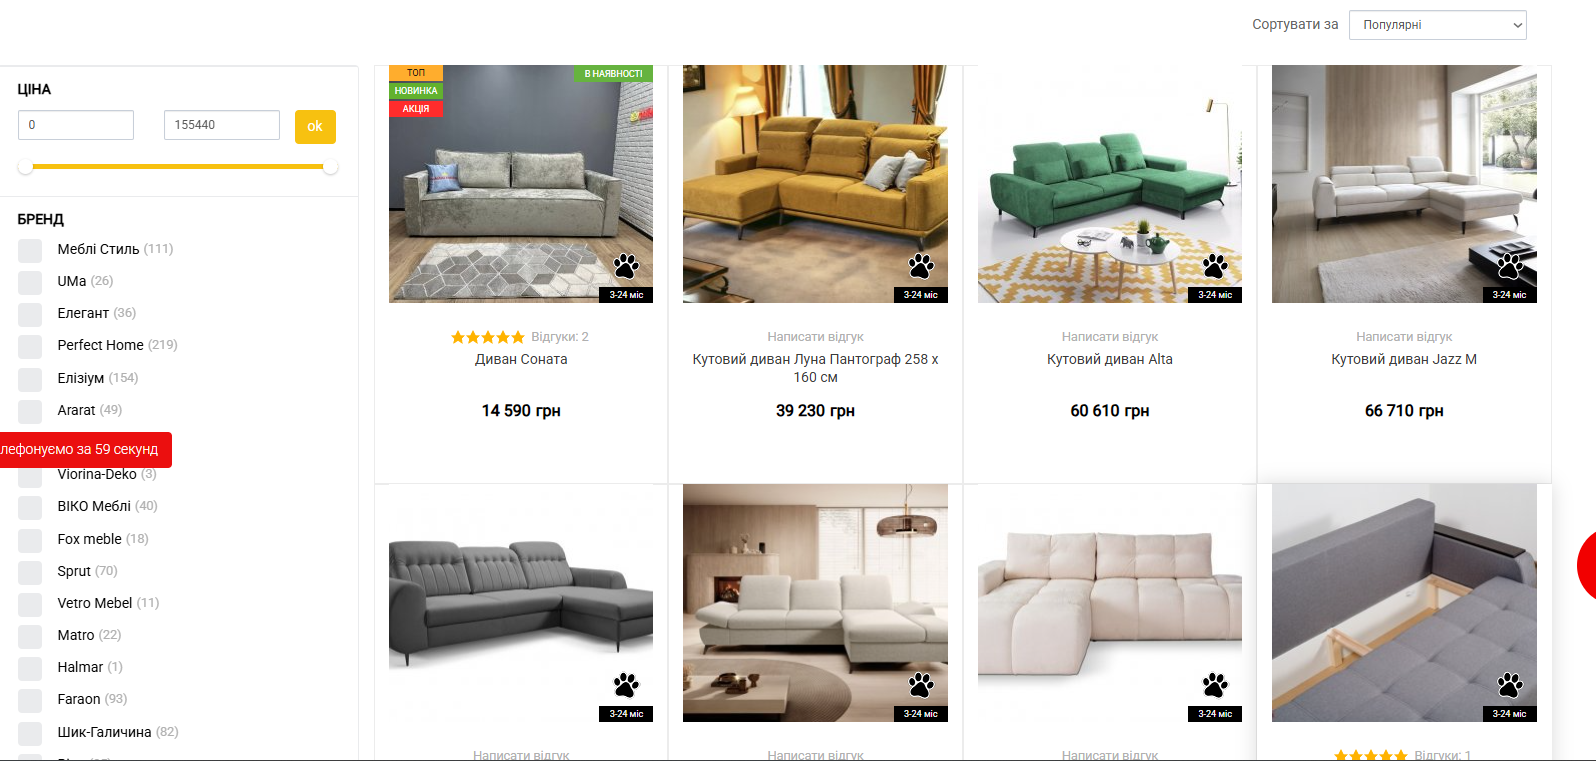This screenshot has width=1596, height=761.
Task: Check the Меблі Стиль brand filter
Action: (x=30, y=250)
